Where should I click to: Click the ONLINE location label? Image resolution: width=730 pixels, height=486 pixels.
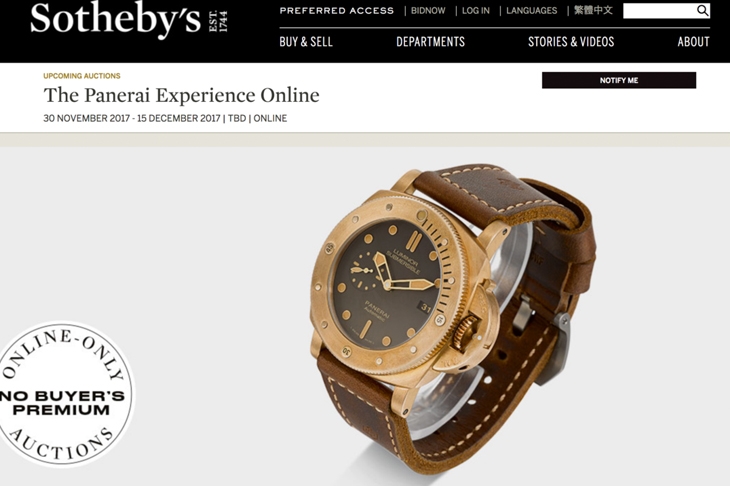[270, 118]
